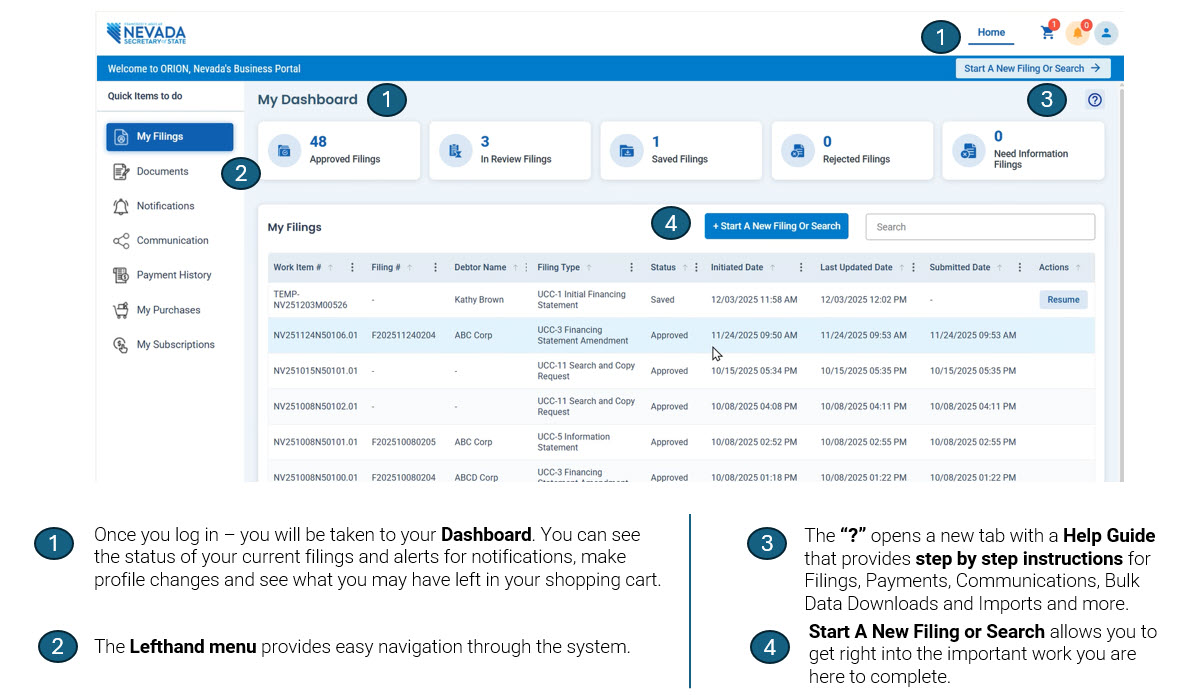Image resolution: width=1179 pixels, height=695 pixels.
Task: Open the 0 Rejected Filings card
Action: [852, 150]
